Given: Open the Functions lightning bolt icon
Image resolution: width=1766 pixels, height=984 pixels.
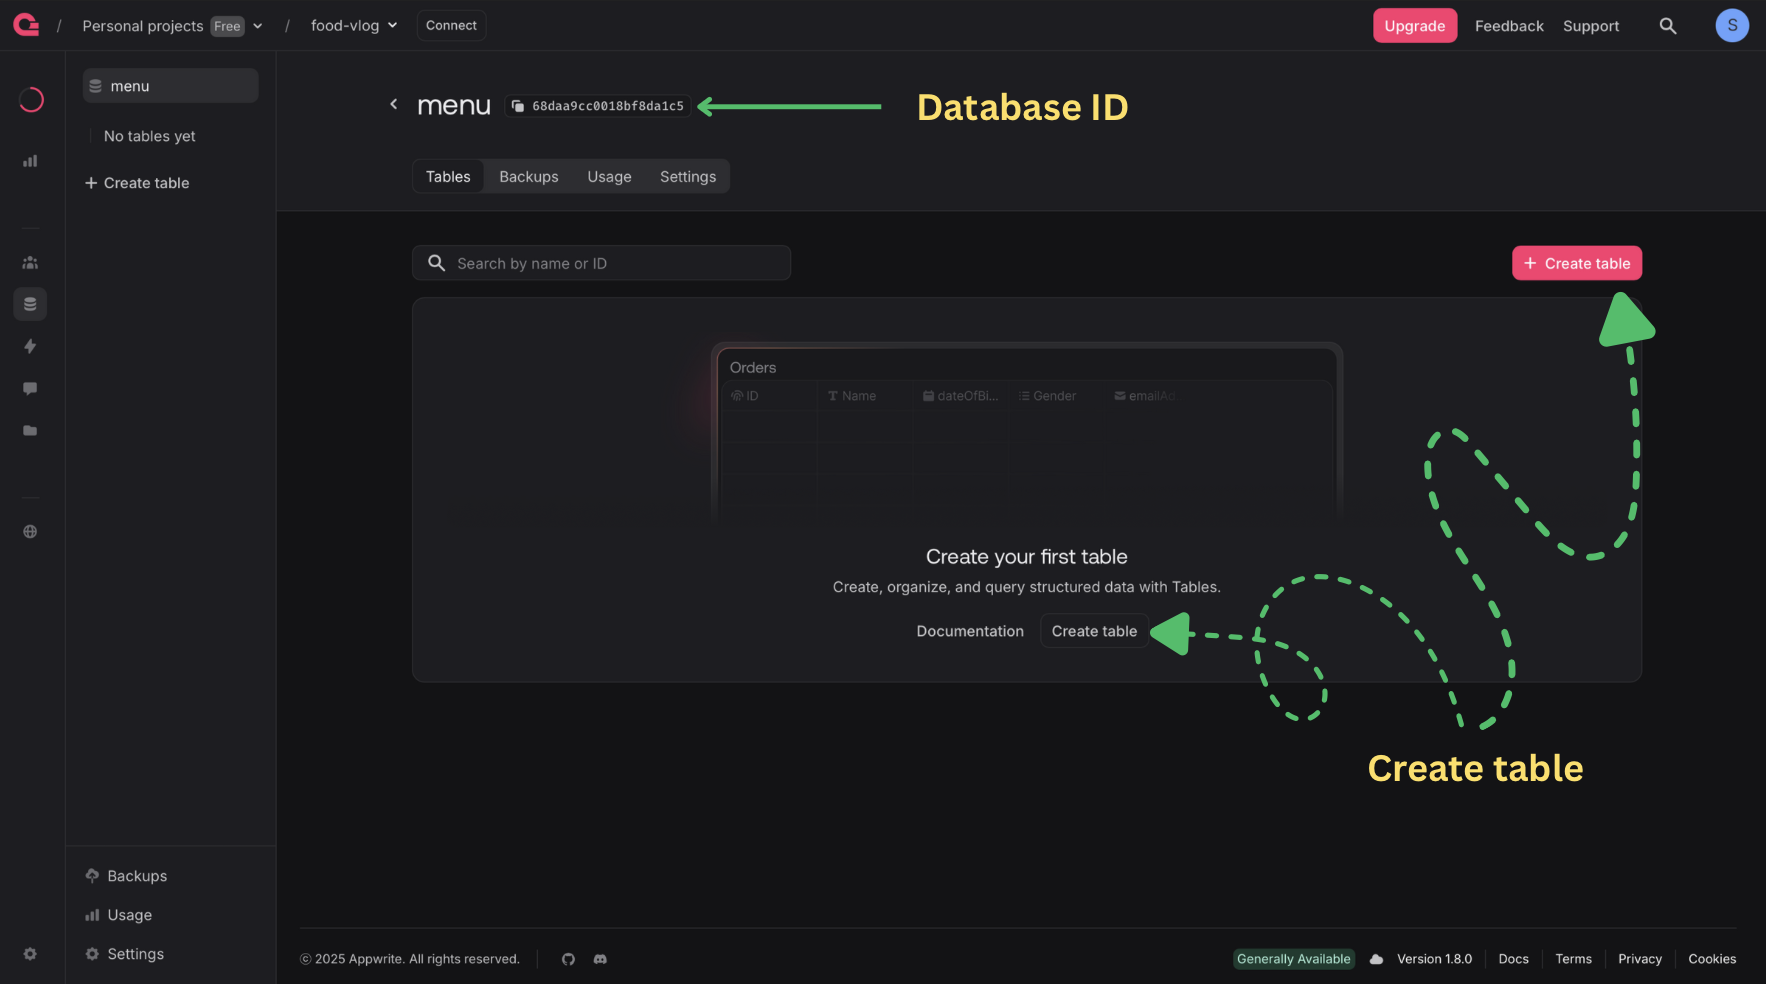Looking at the screenshot, I should (30, 346).
